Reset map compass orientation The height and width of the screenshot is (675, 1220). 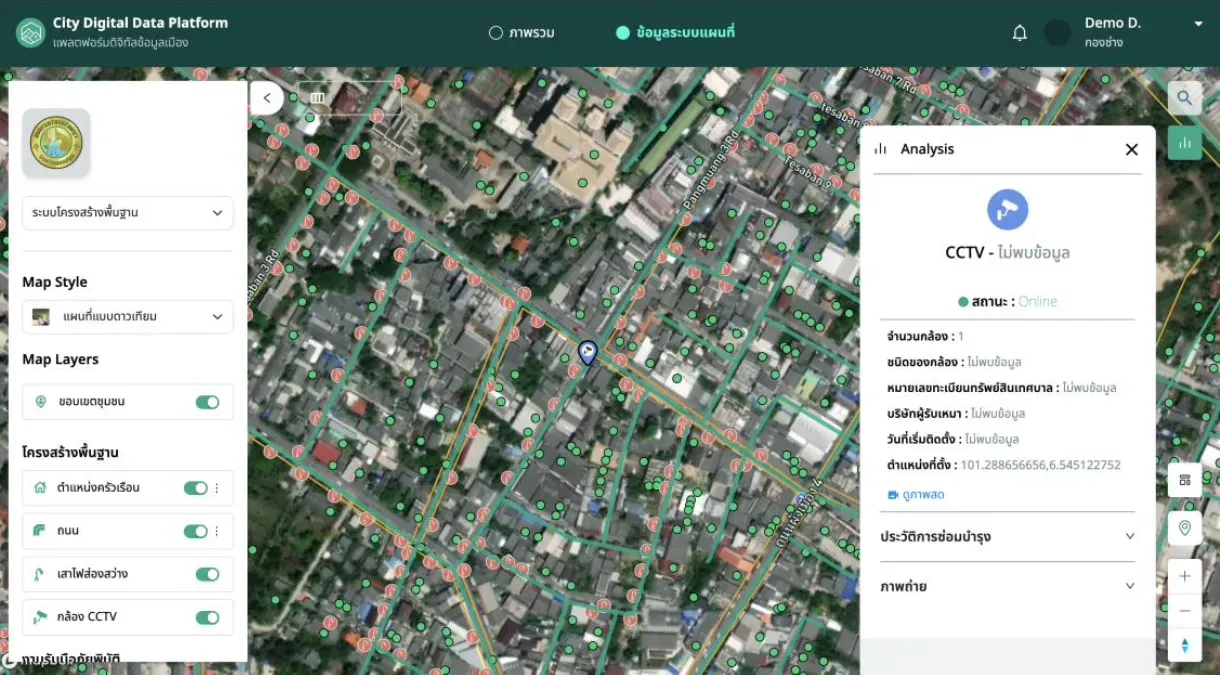pos(1184,645)
